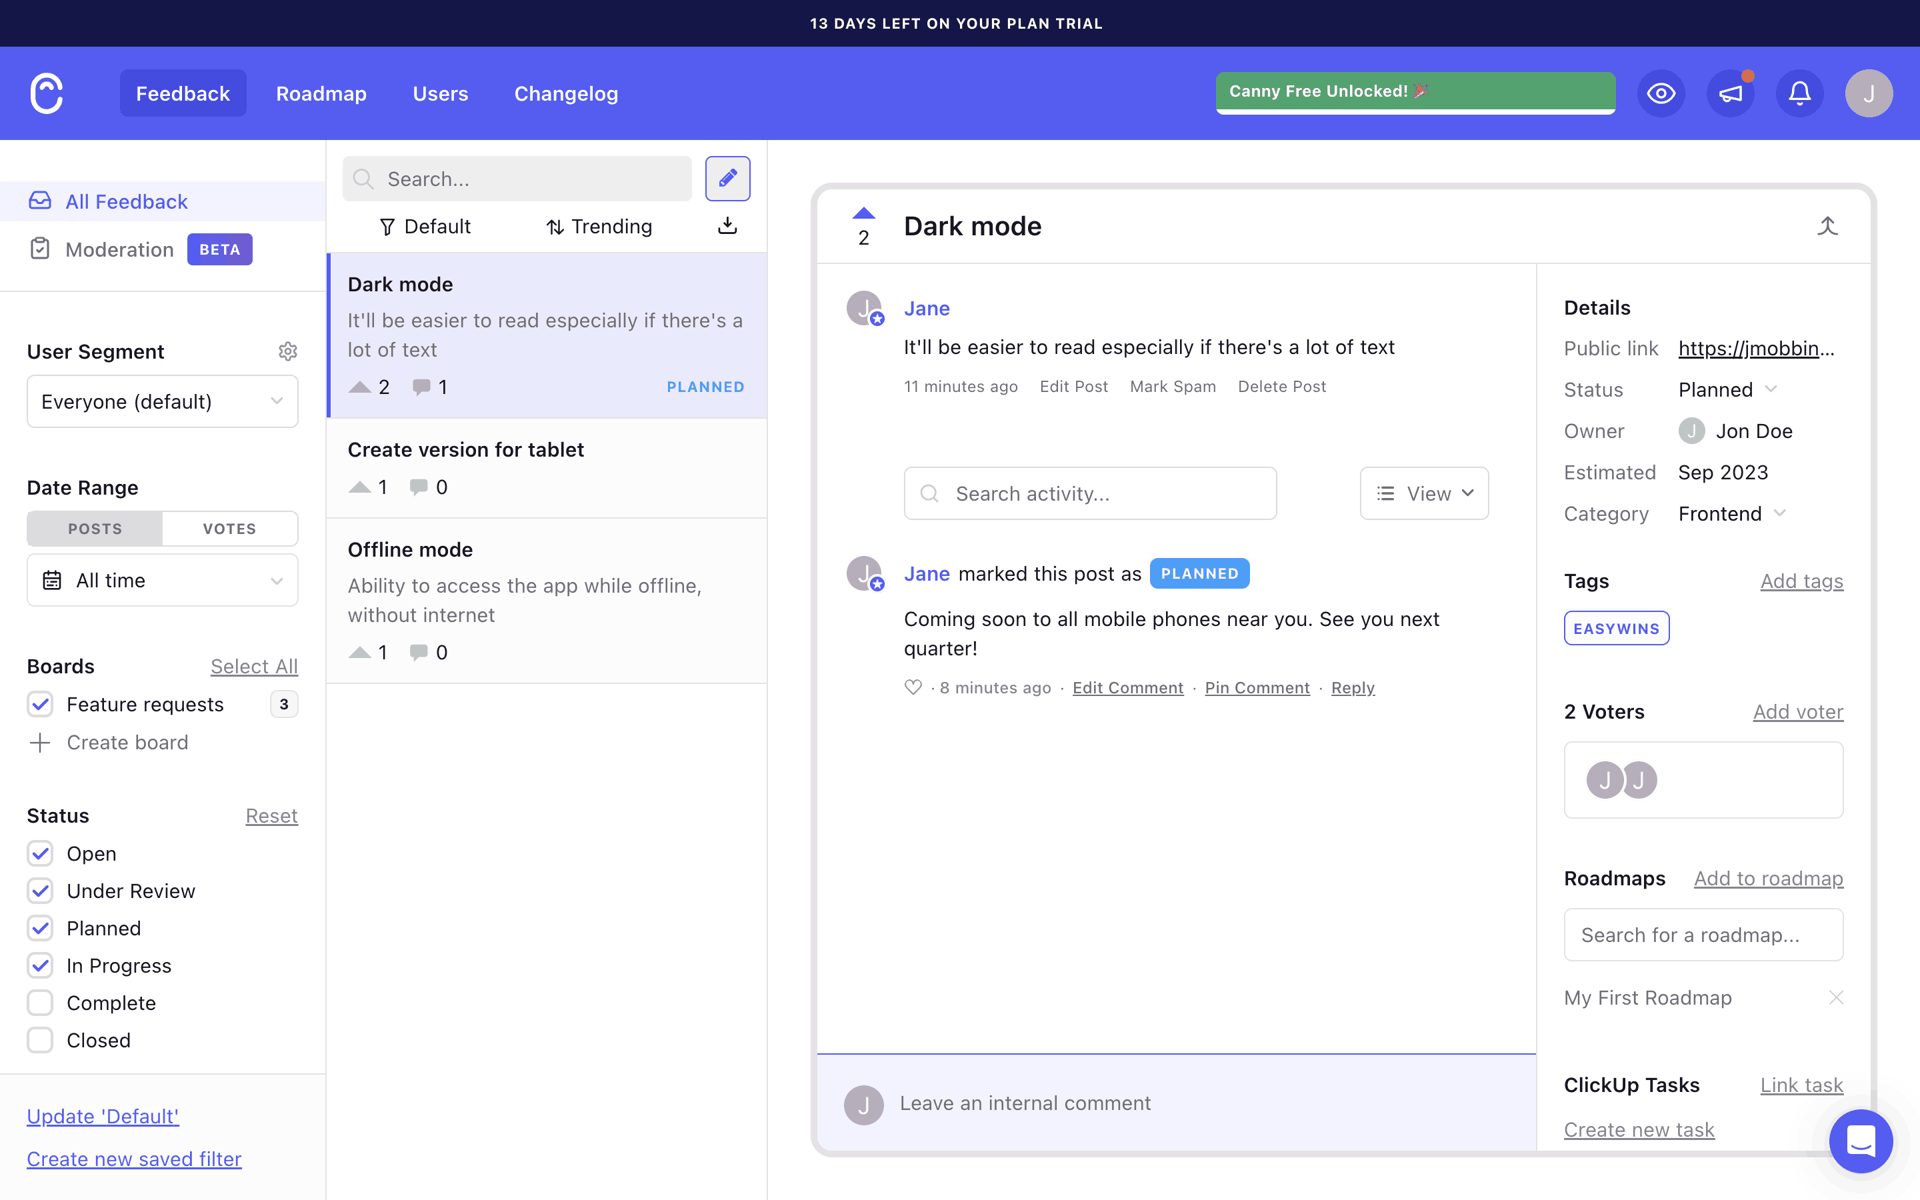The width and height of the screenshot is (1920, 1200).
Task: Click the export download icon
Action: click(x=727, y=226)
